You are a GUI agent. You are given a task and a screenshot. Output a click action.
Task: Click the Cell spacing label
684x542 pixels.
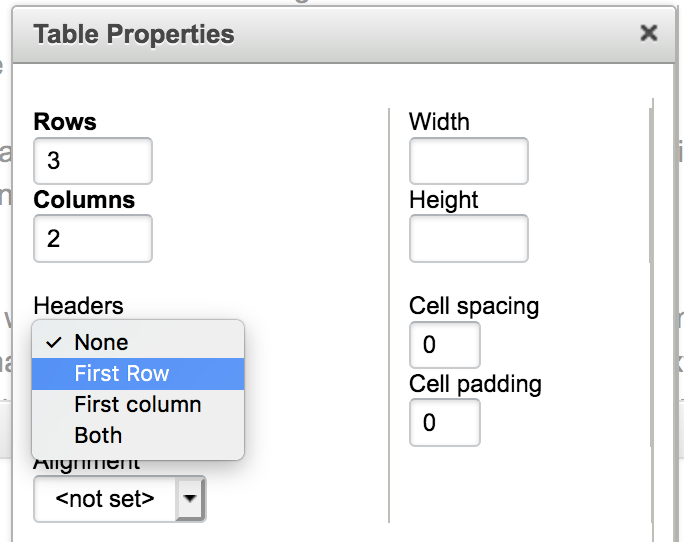point(474,306)
